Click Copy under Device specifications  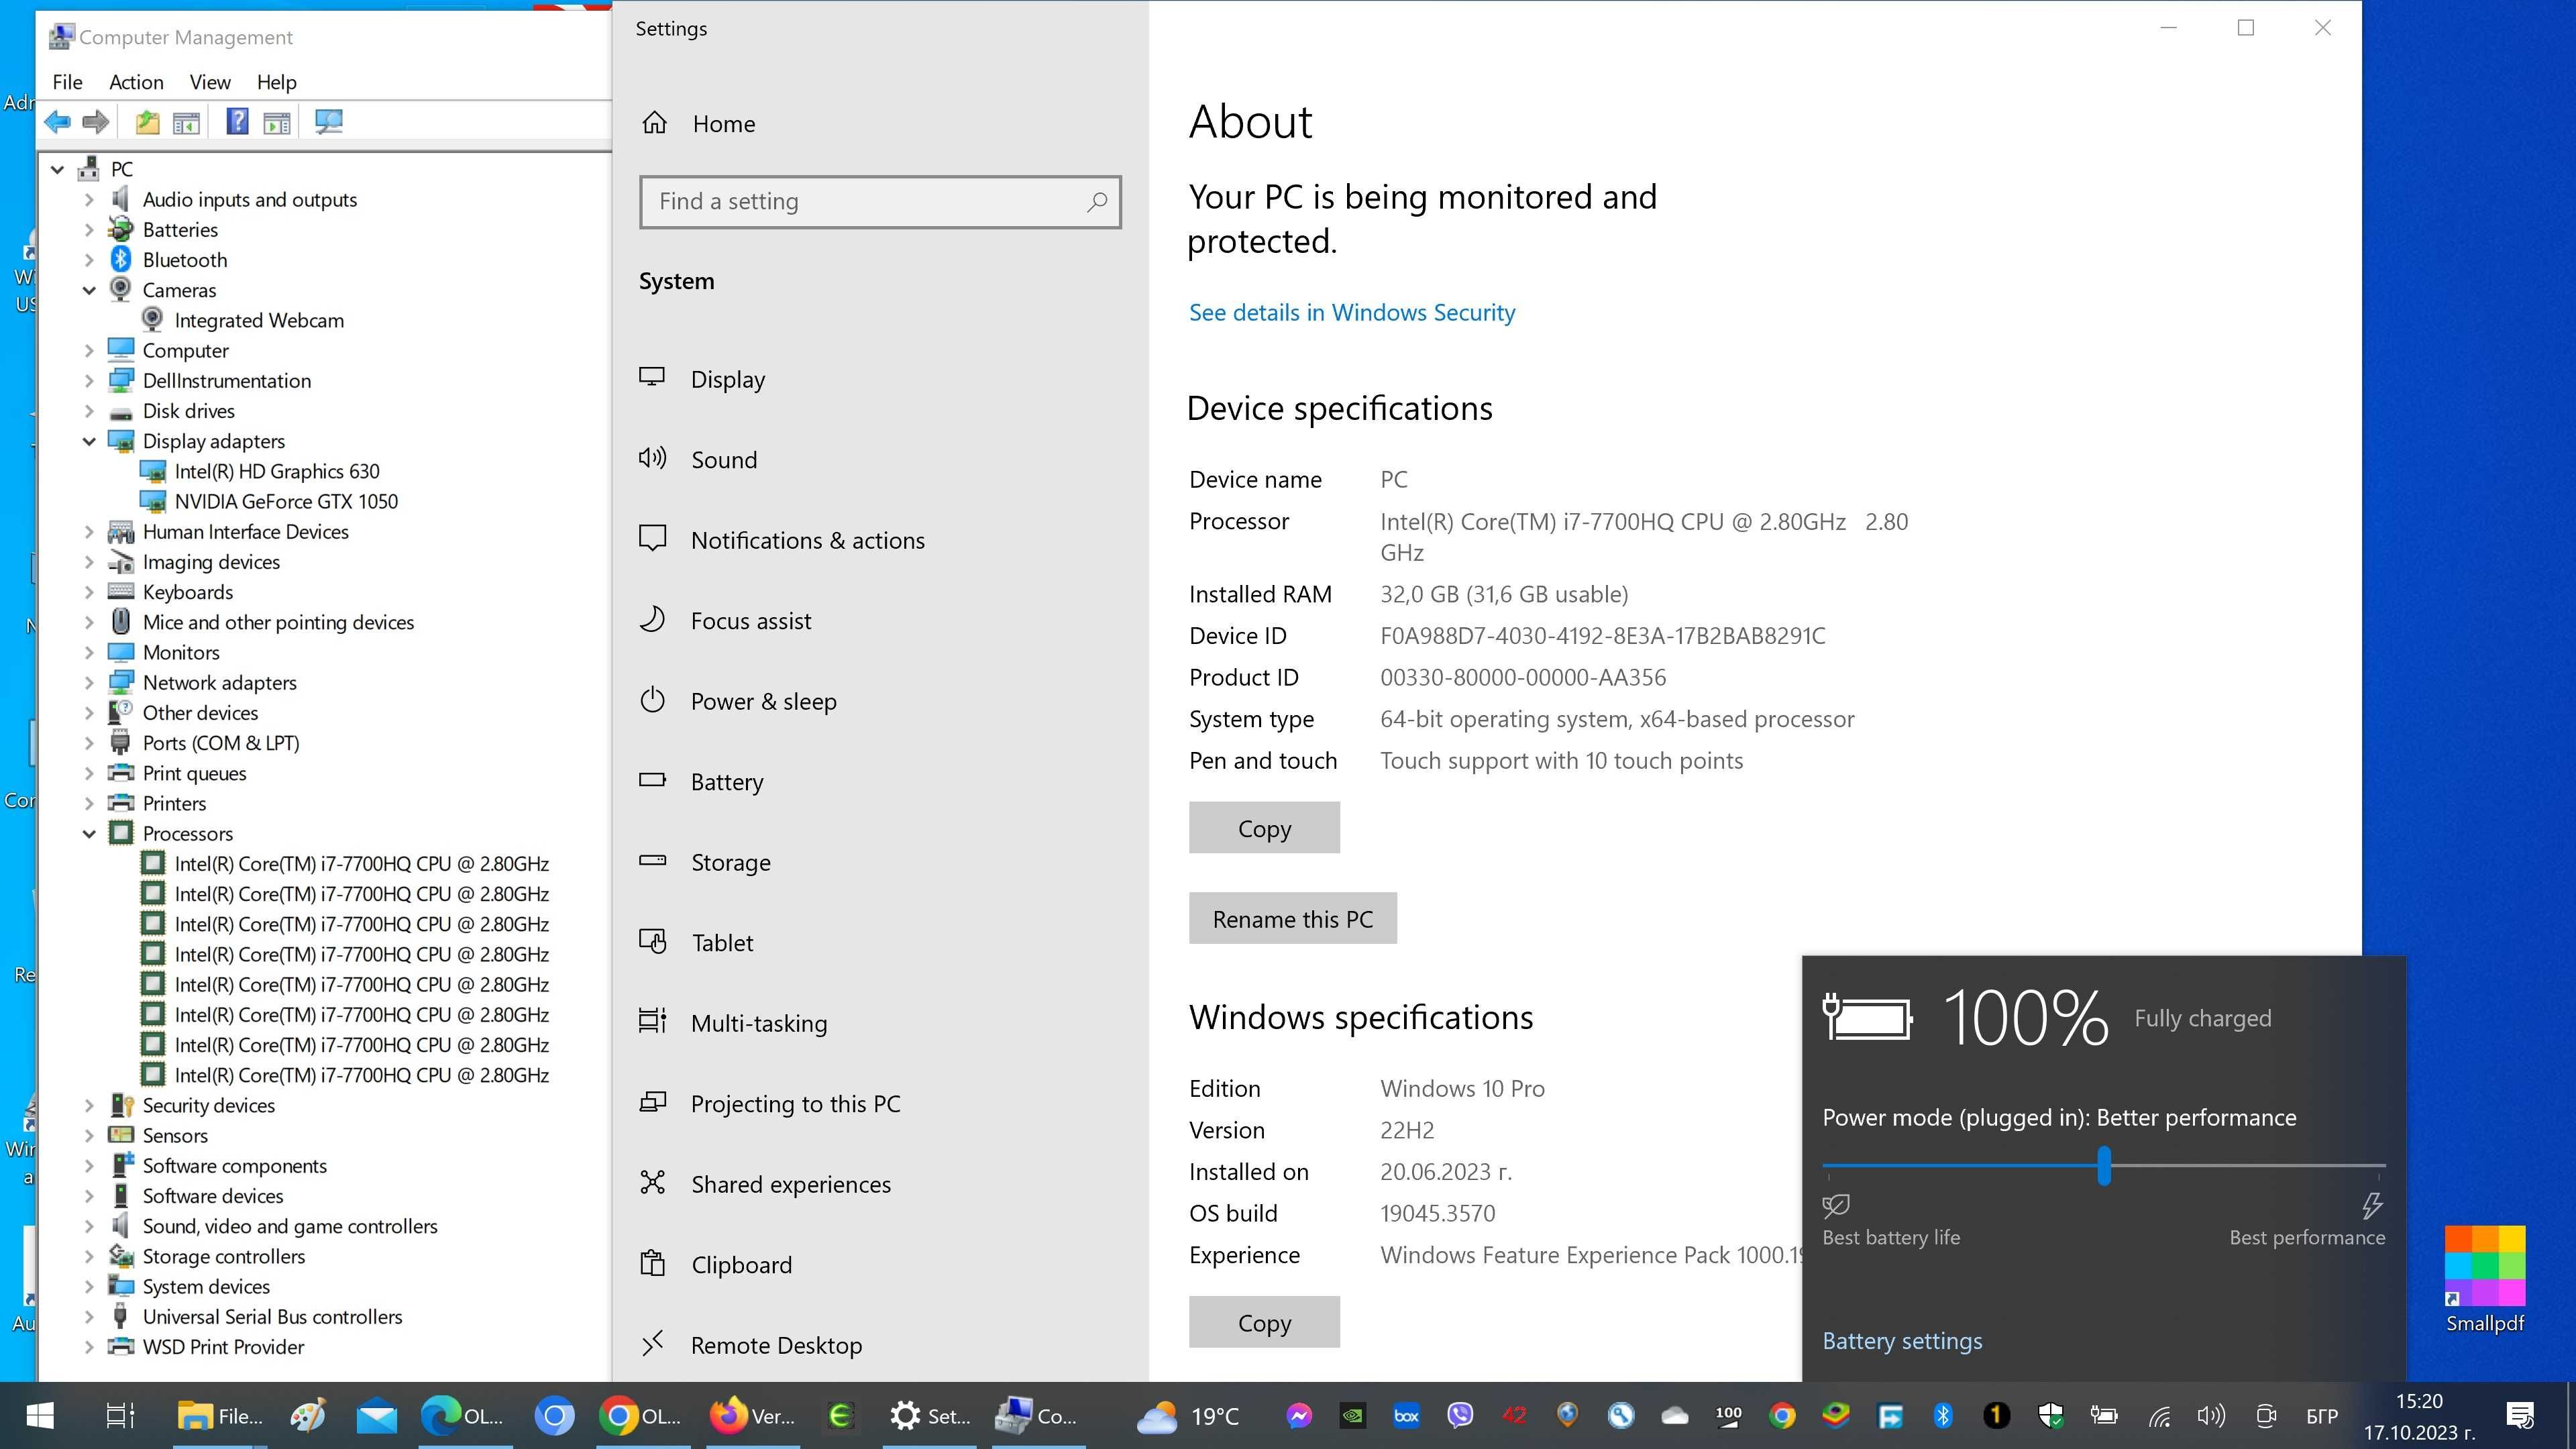[x=1264, y=827]
